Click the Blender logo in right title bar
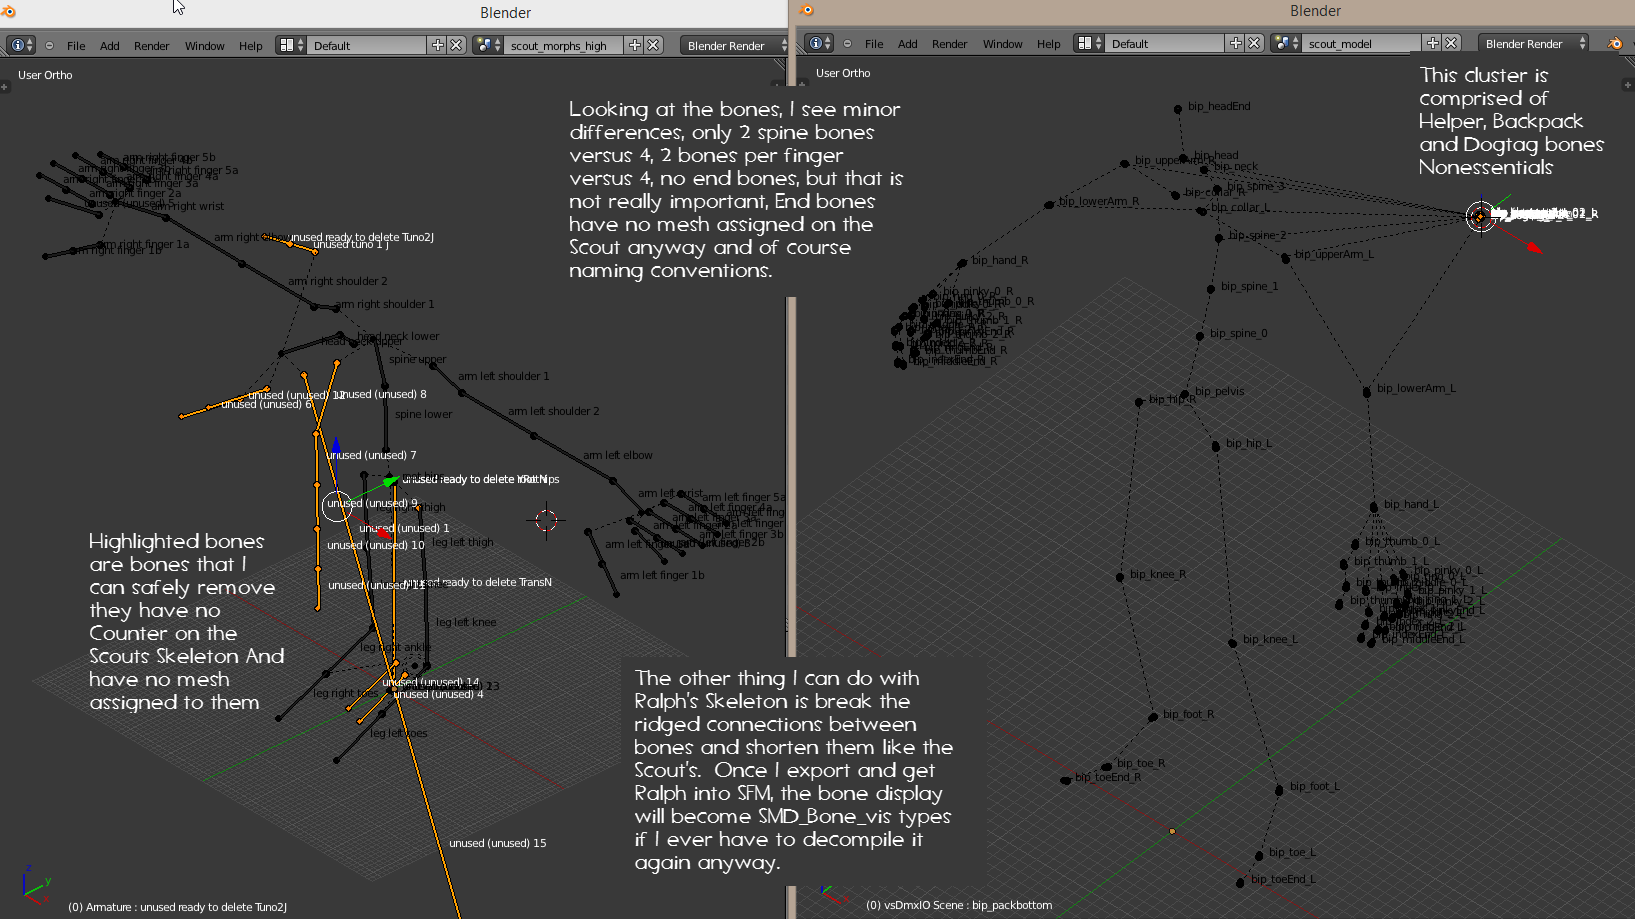The width and height of the screenshot is (1635, 919). (x=807, y=10)
